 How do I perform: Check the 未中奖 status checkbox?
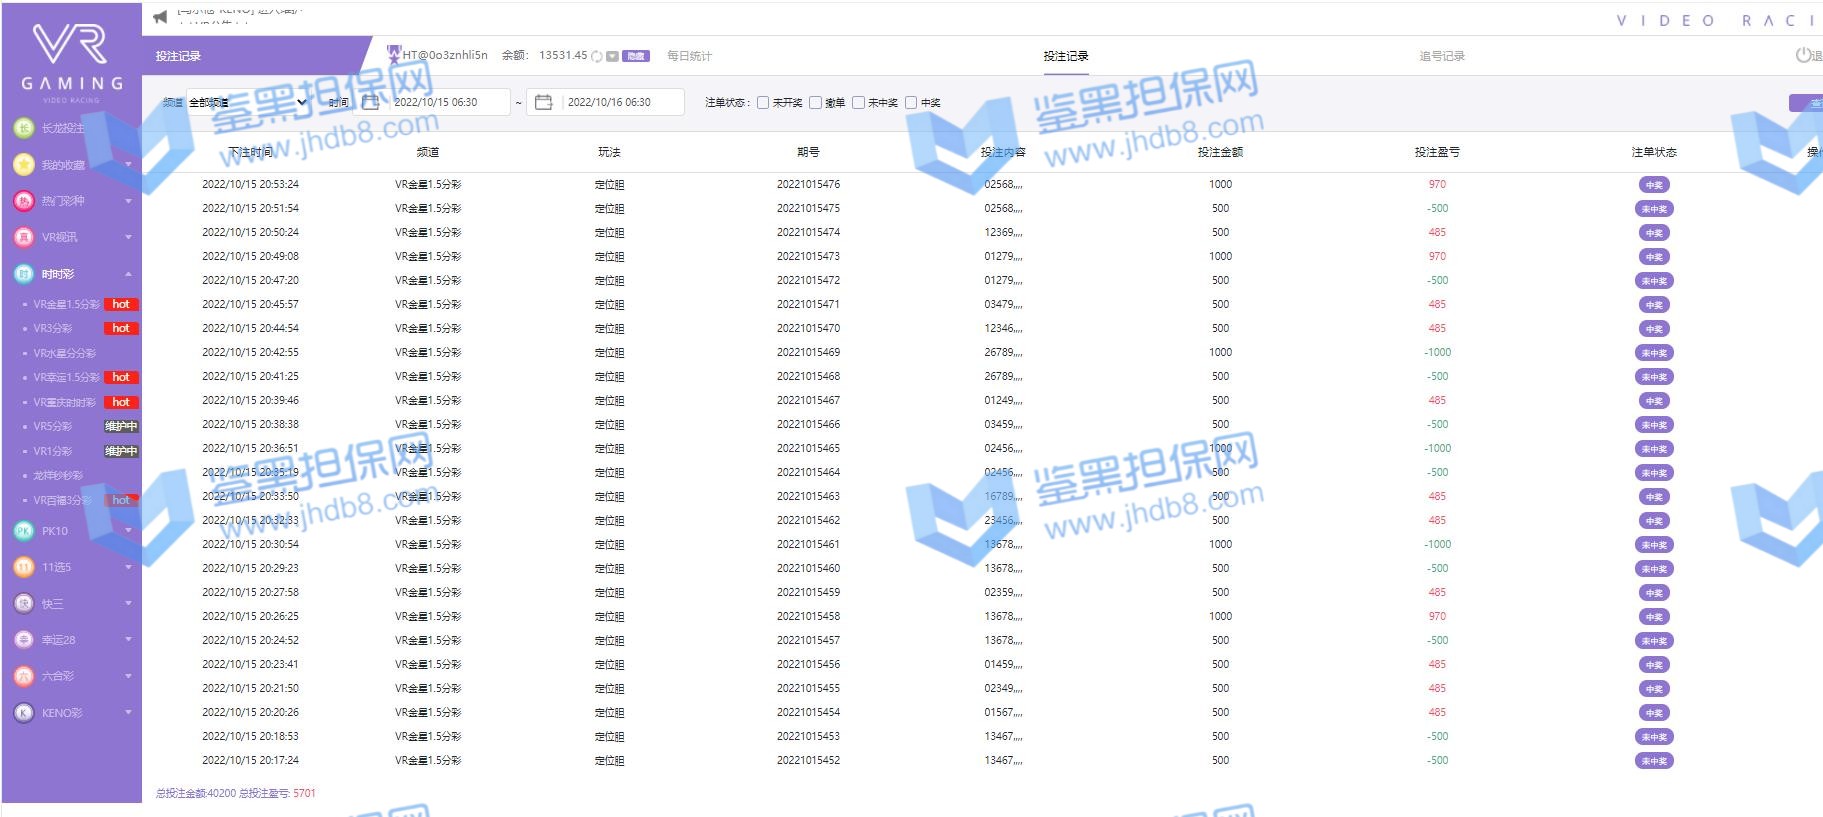858,103
